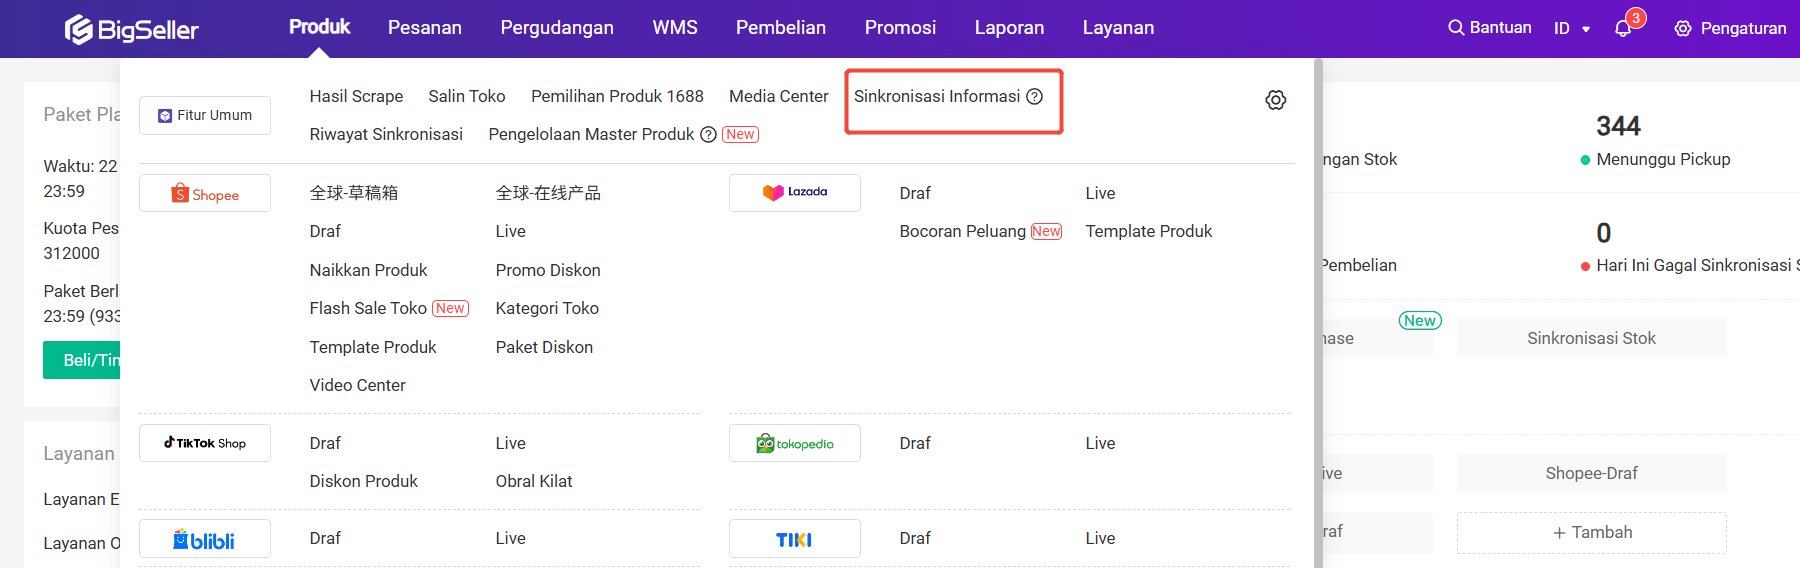Select the Shopee platform logo
The width and height of the screenshot is (1800, 568).
pyautogui.click(x=205, y=194)
